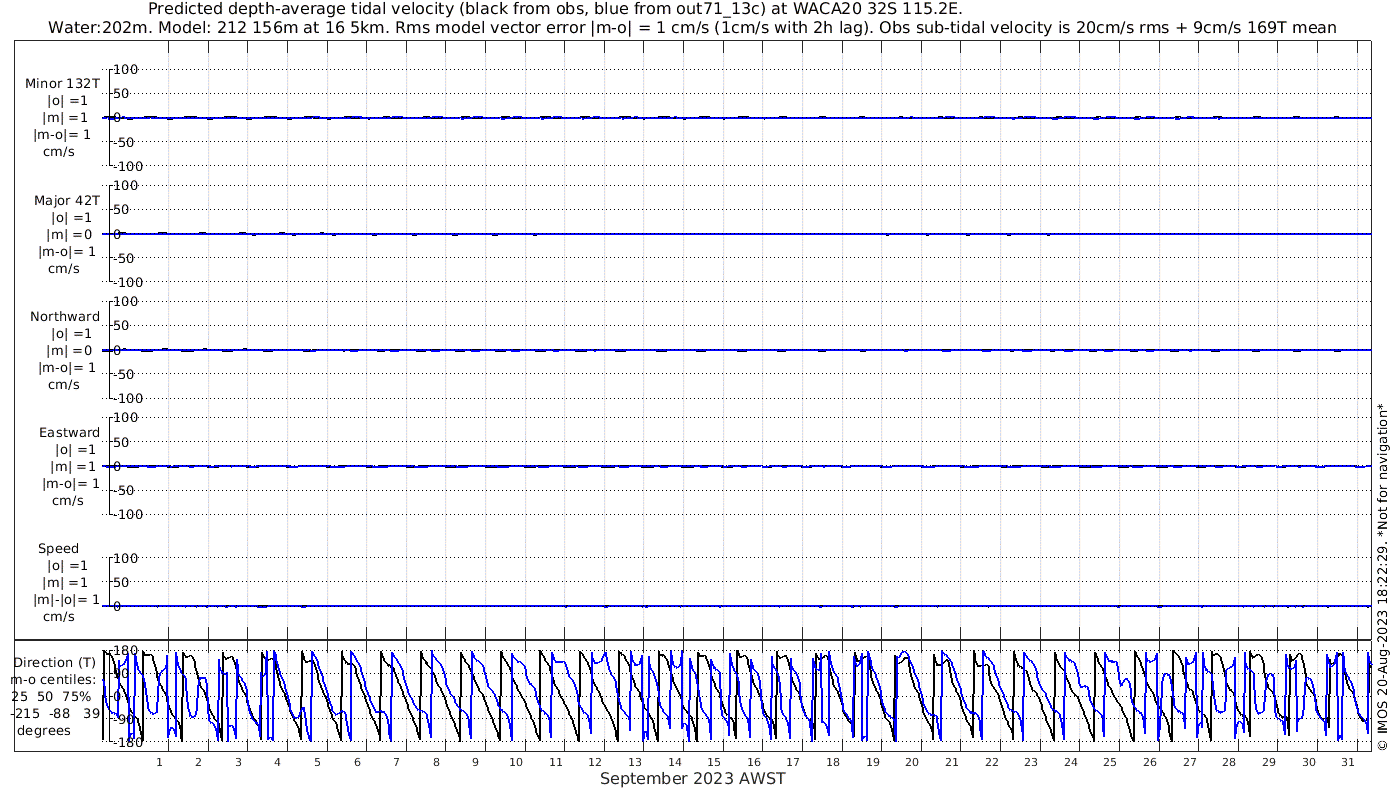1400x800 pixels.
Task: Select the 'Speed' panel label
Action: click(58, 548)
